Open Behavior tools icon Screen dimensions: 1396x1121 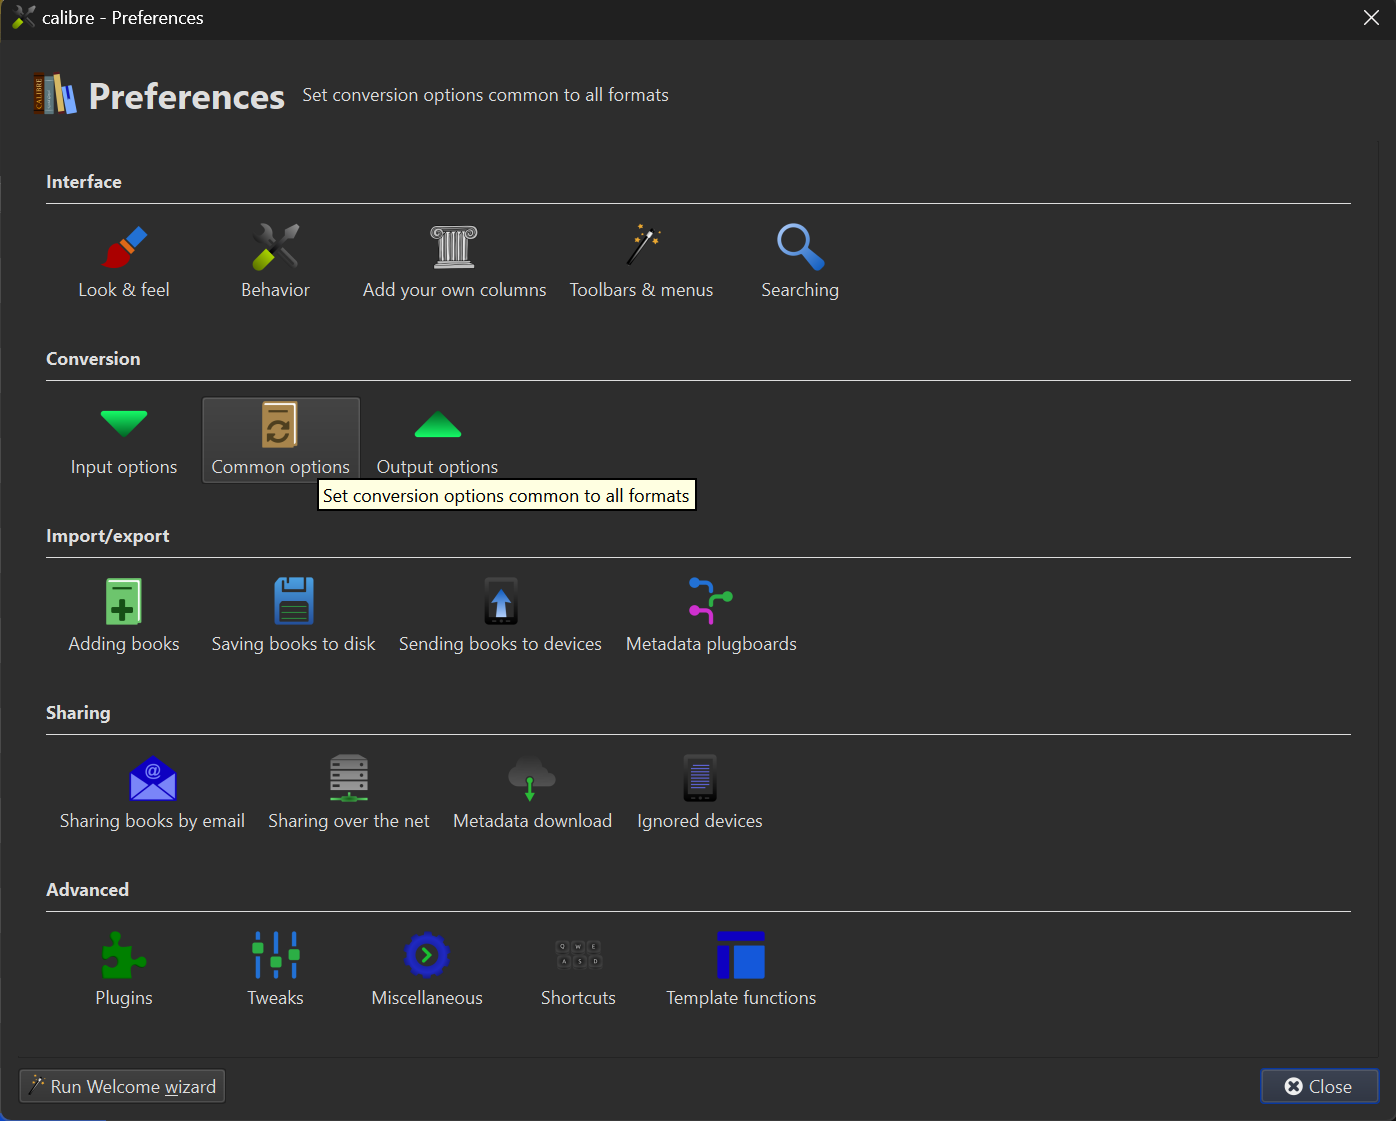(x=276, y=247)
